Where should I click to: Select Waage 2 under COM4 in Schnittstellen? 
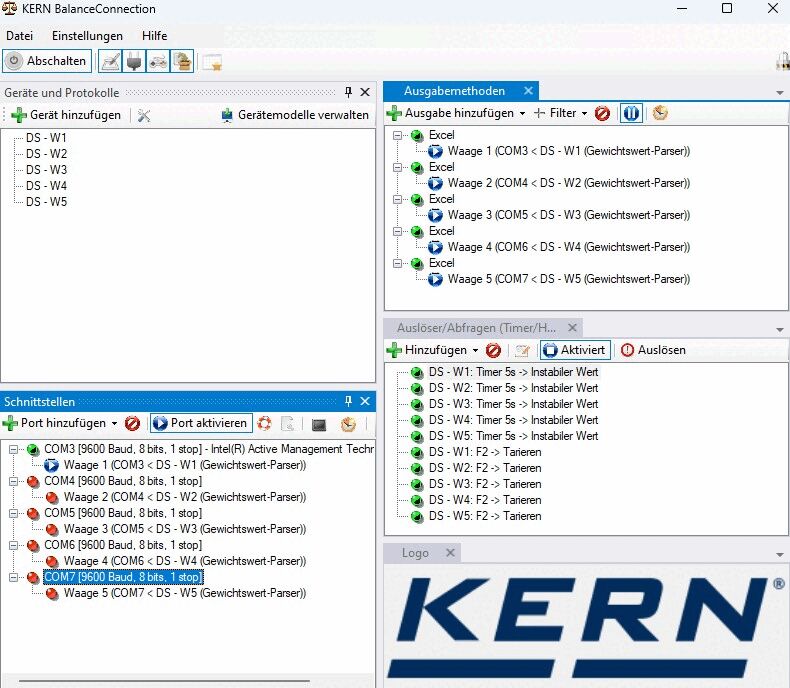click(x=184, y=497)
